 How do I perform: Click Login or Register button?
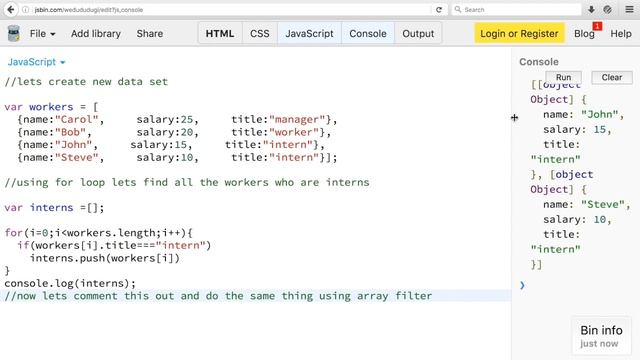[x=519, y=33]
